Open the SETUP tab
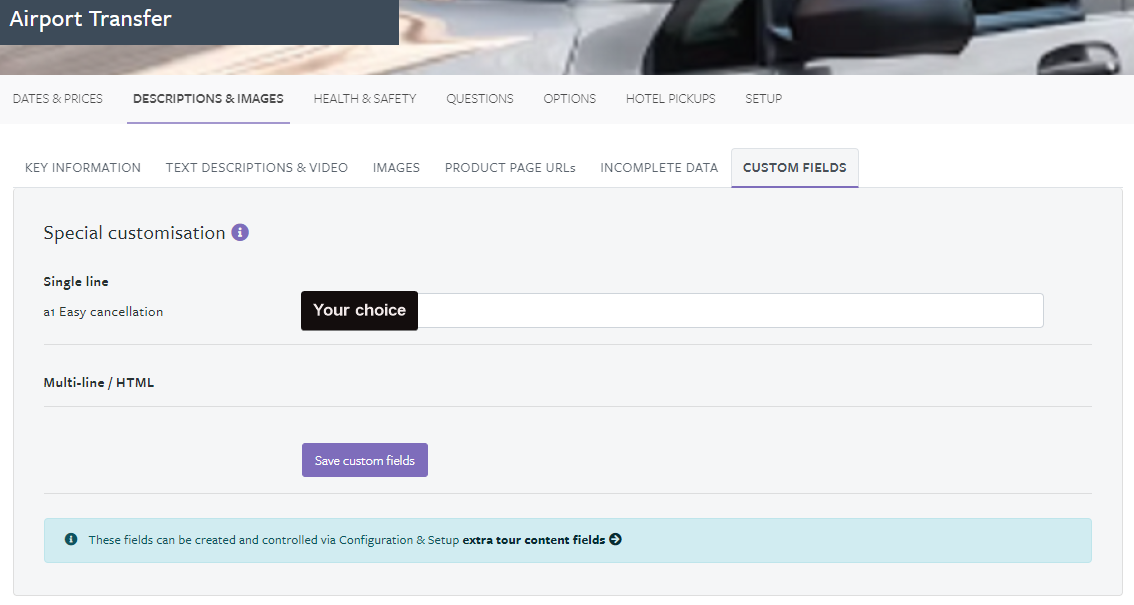The height and width of the screenshot is (605, 1134). (x=763, y=98)
